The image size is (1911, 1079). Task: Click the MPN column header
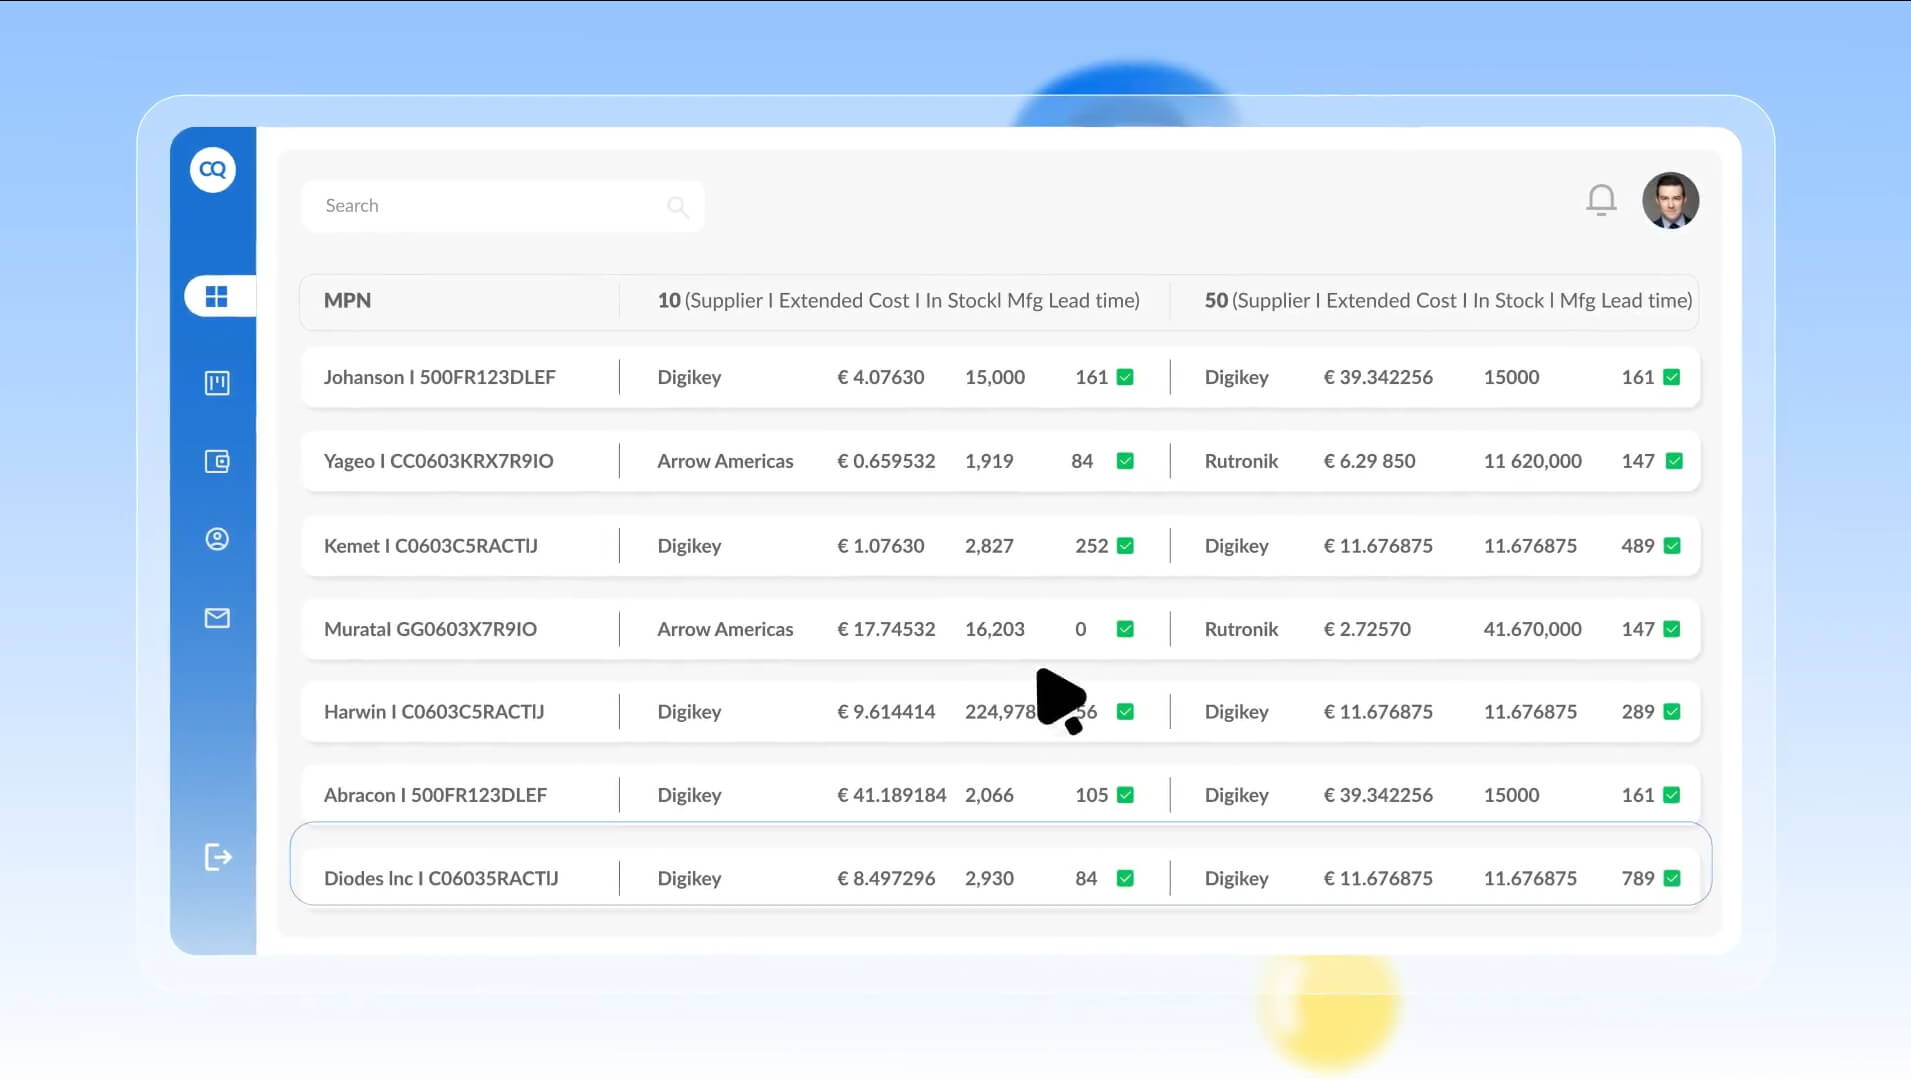pos(347,300)
